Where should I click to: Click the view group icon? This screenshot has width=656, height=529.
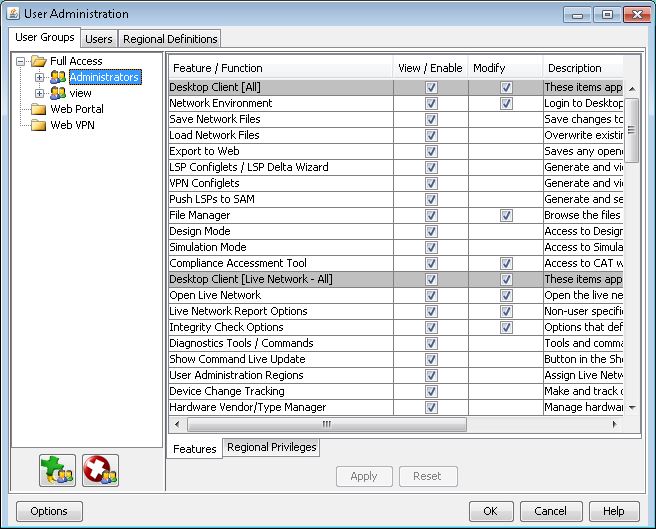point(58,93)
